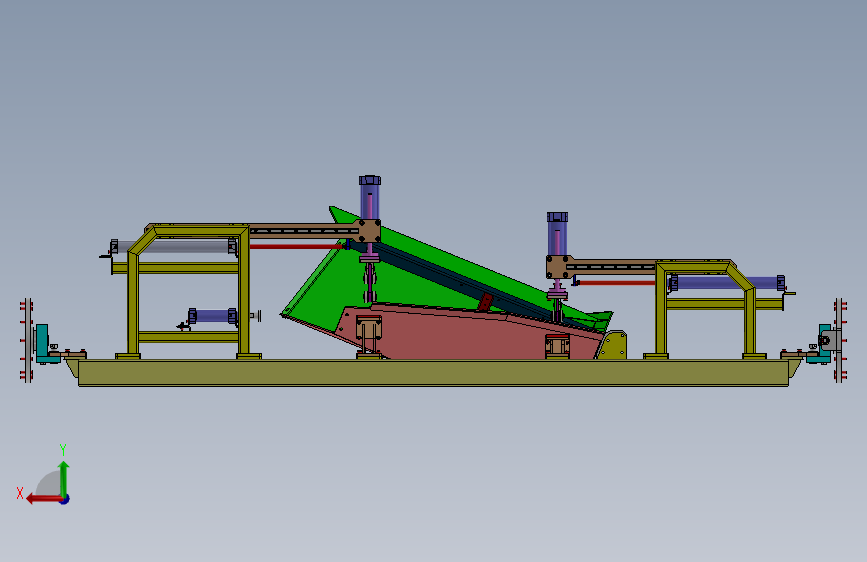Select the left end vertical flange plate
867x562 pixels.
[28, 340]
